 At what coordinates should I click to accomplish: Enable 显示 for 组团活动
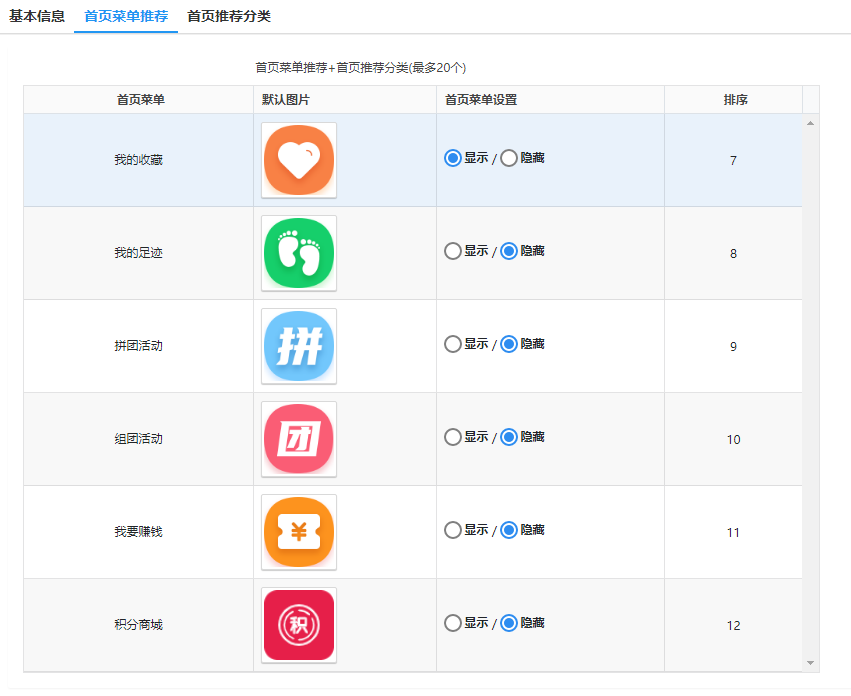[x=453, y=437]
